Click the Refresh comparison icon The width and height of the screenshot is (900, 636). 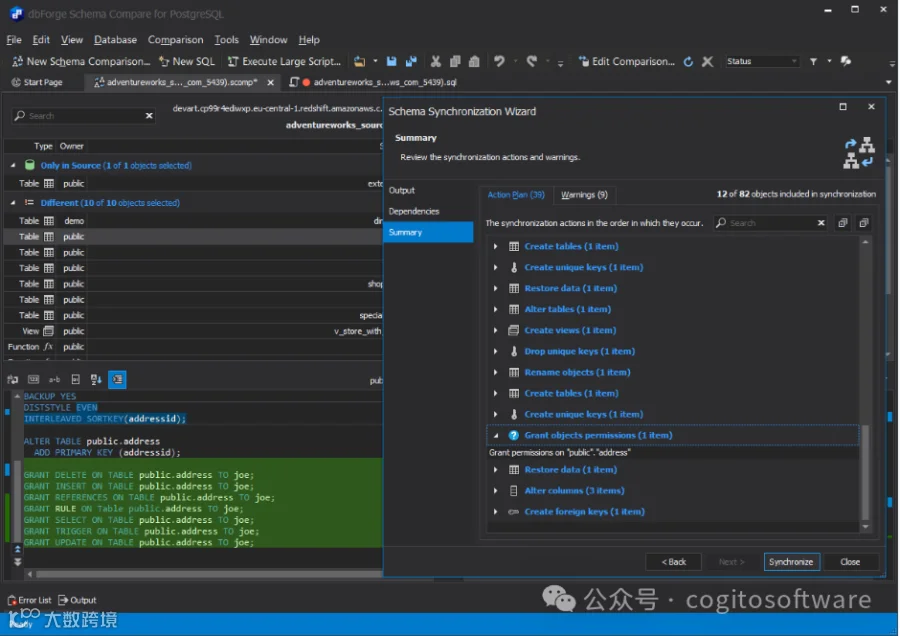688,61
